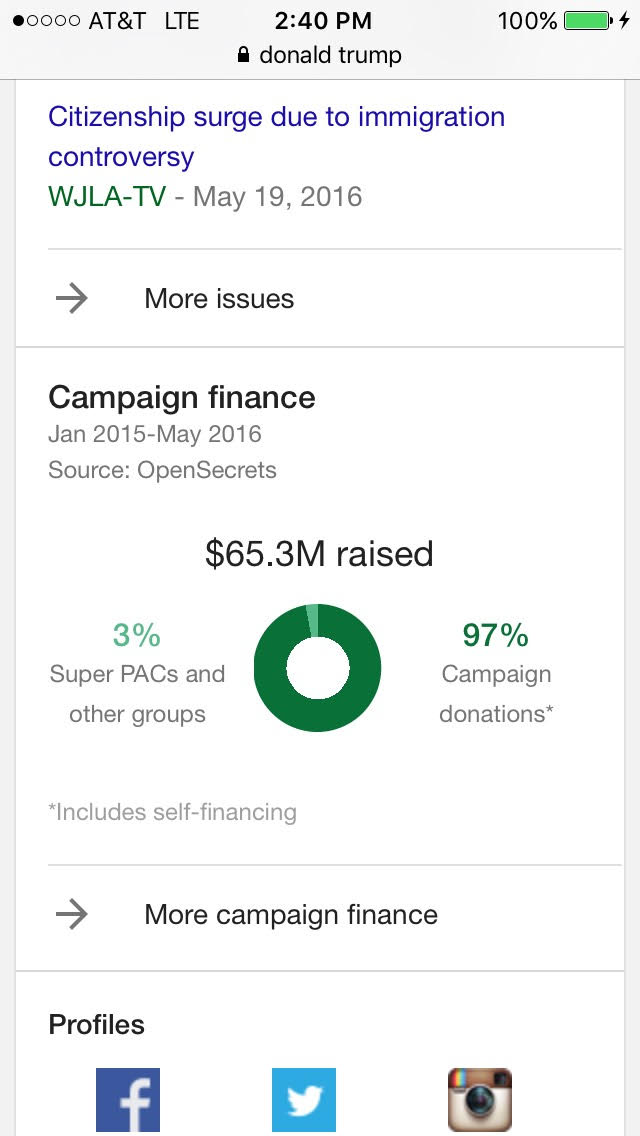The image size is (640, 1136).
Task: Select the 97% Campaign donations figure
Action: 496,635
